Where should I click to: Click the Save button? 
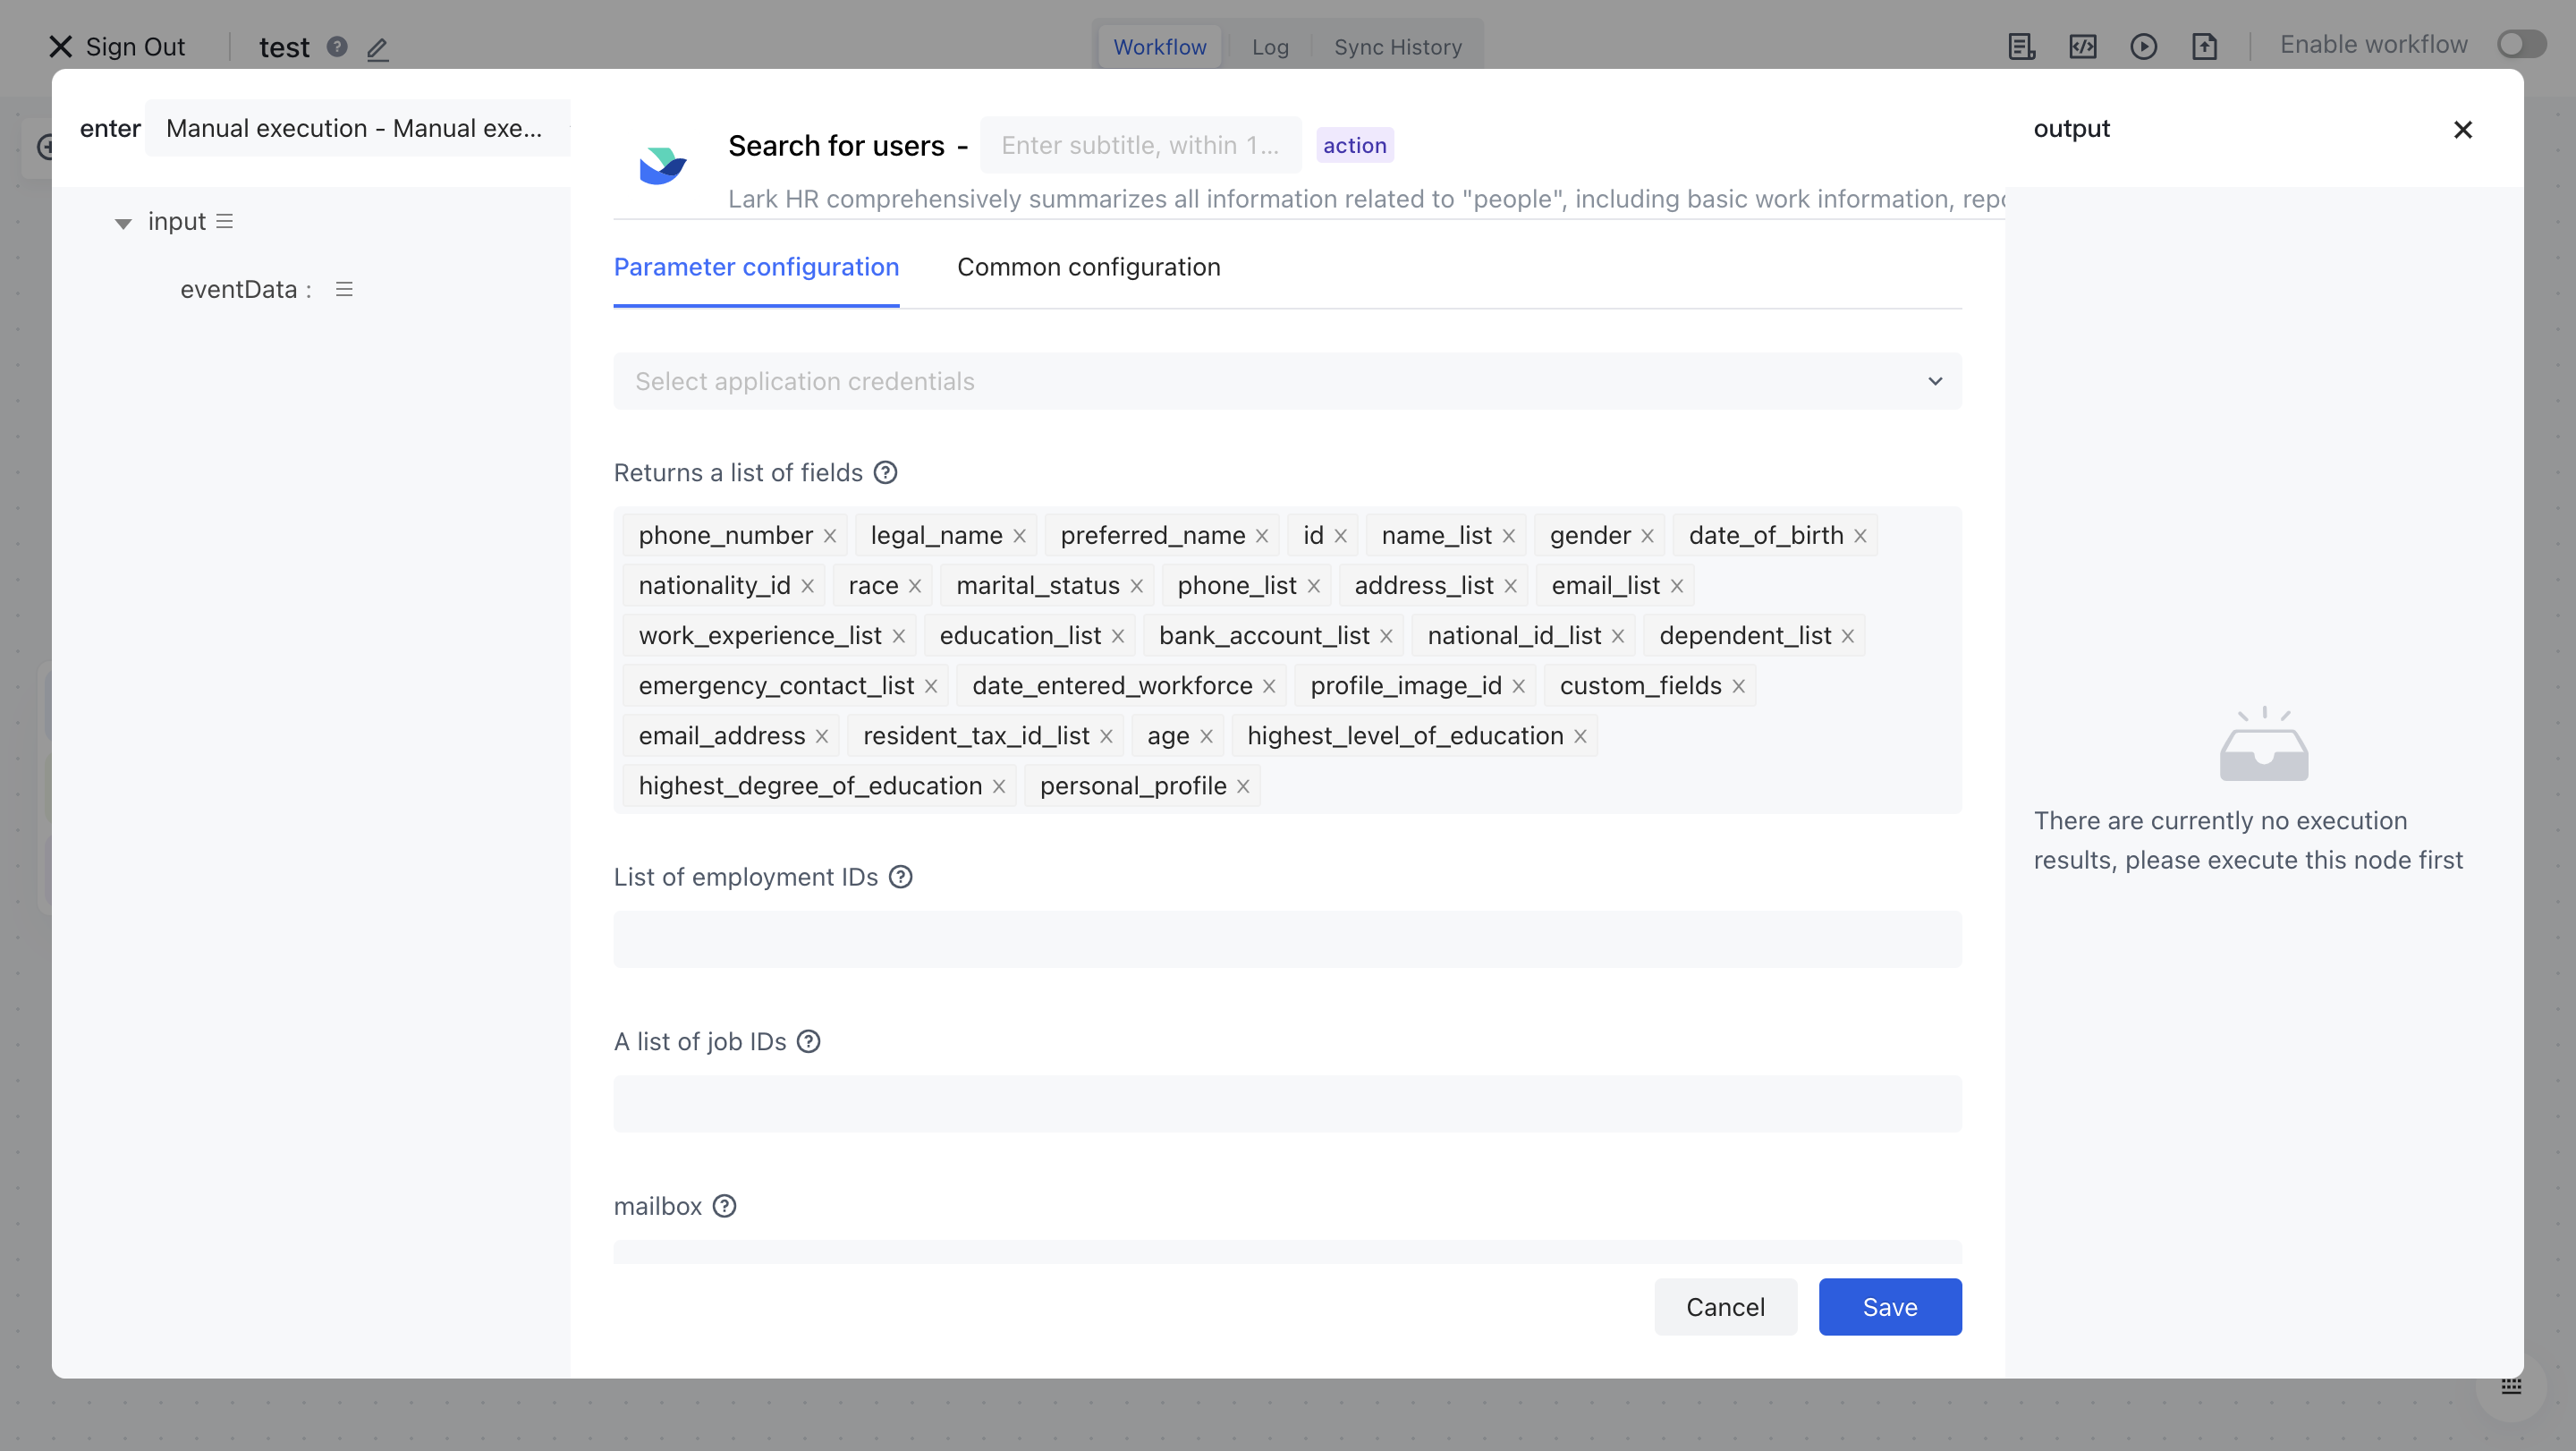coord(1889,1307)
